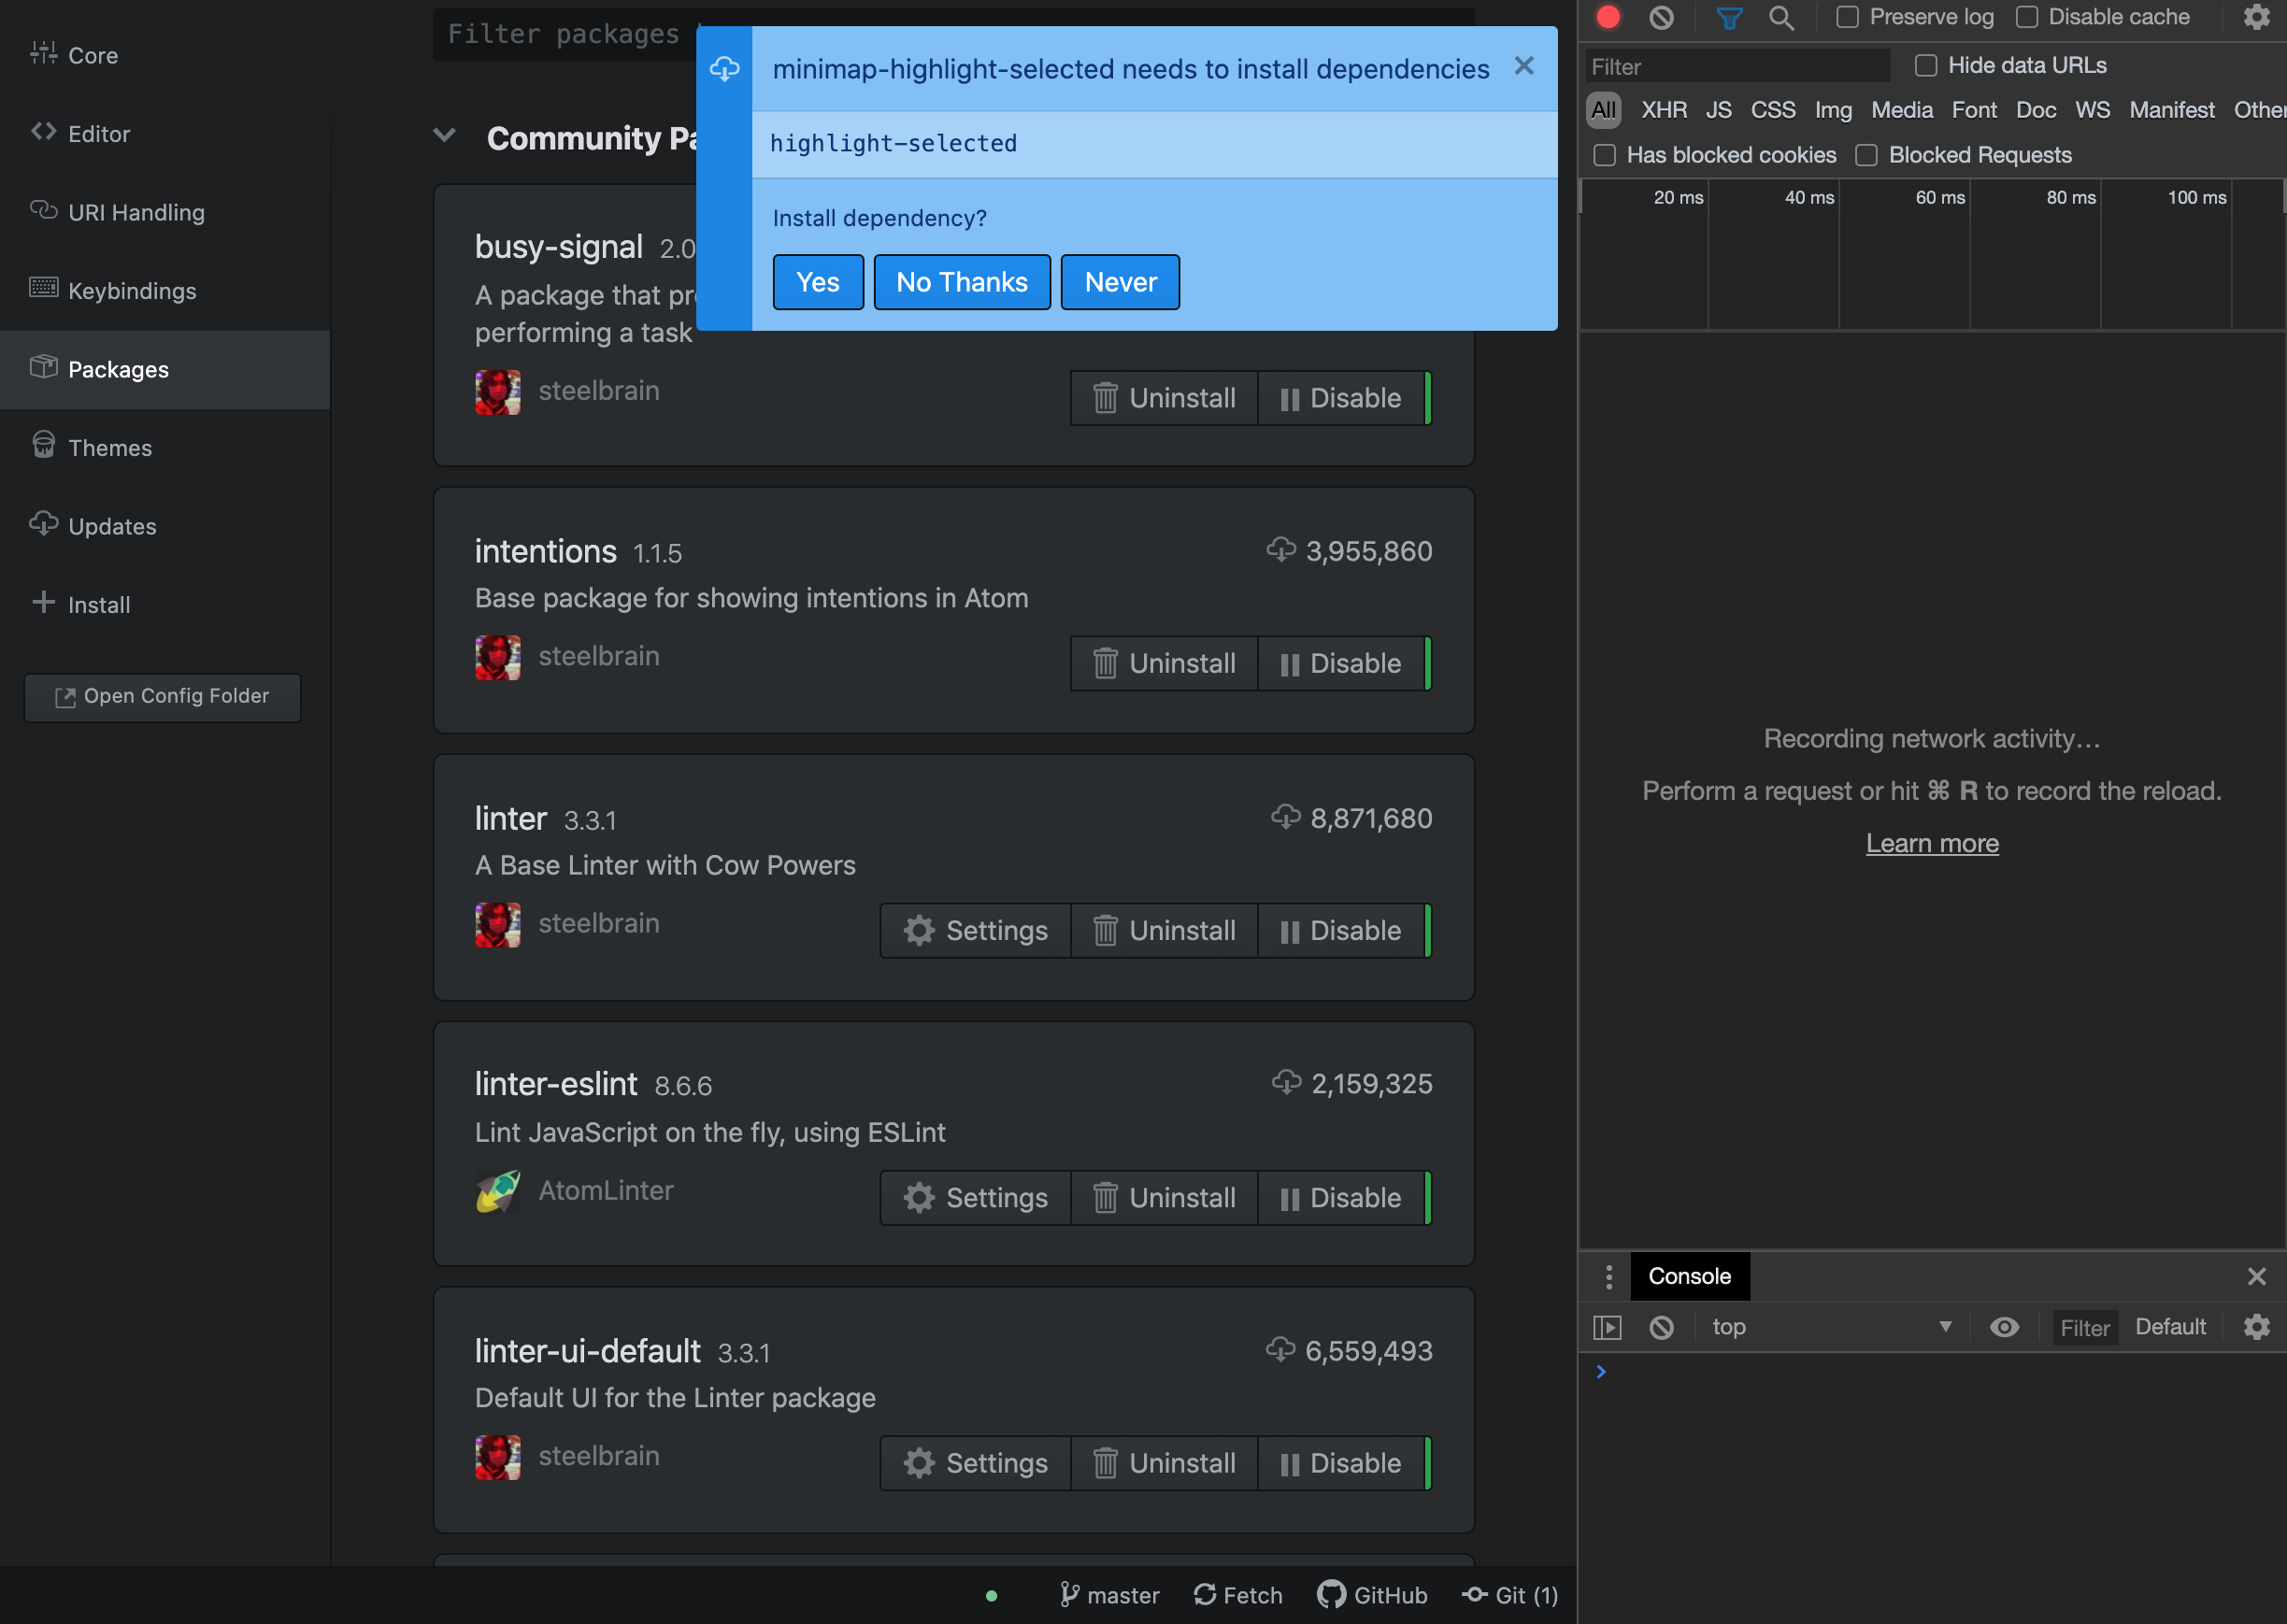
Task: Collapse the Community Packages section
Action: [x=444, y=136]
